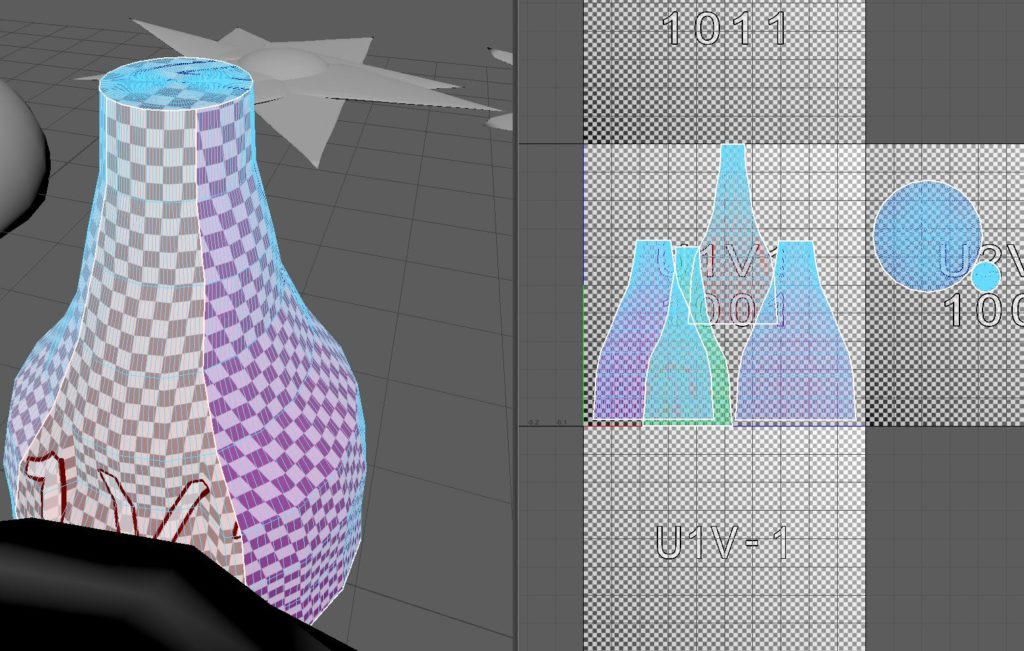Pick the topmost bottle-shaped UV shell
The height and width of the screenshot is (651, 1024).
tap(733, 200)
